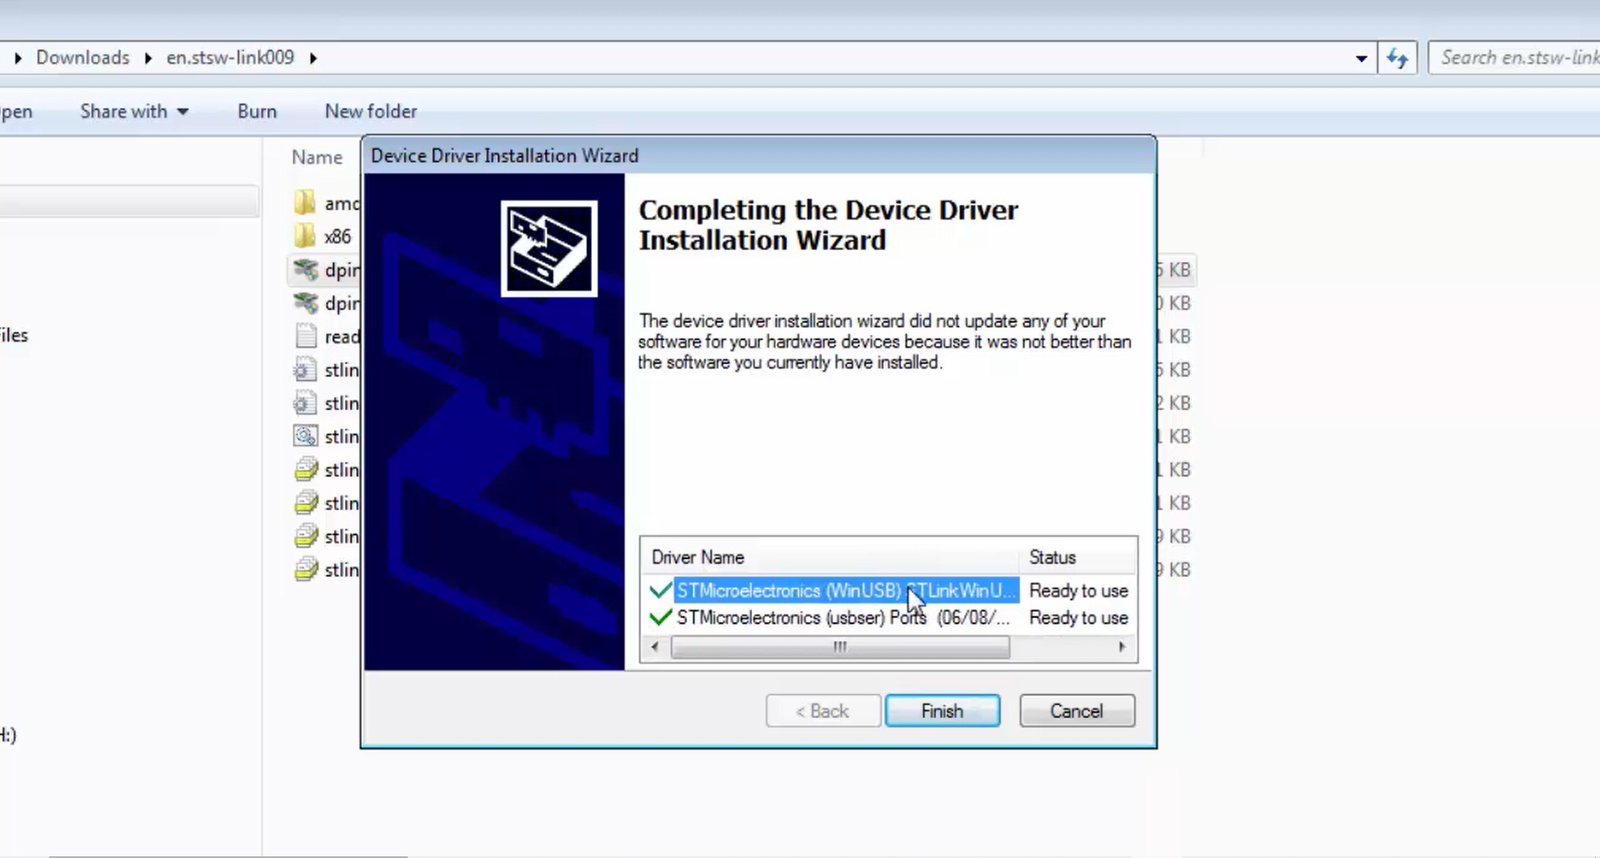This screenshot has height=858, width=1600.
Task: Click the driver list horizontal scrollbar thumb
Action: coord(840,647)
